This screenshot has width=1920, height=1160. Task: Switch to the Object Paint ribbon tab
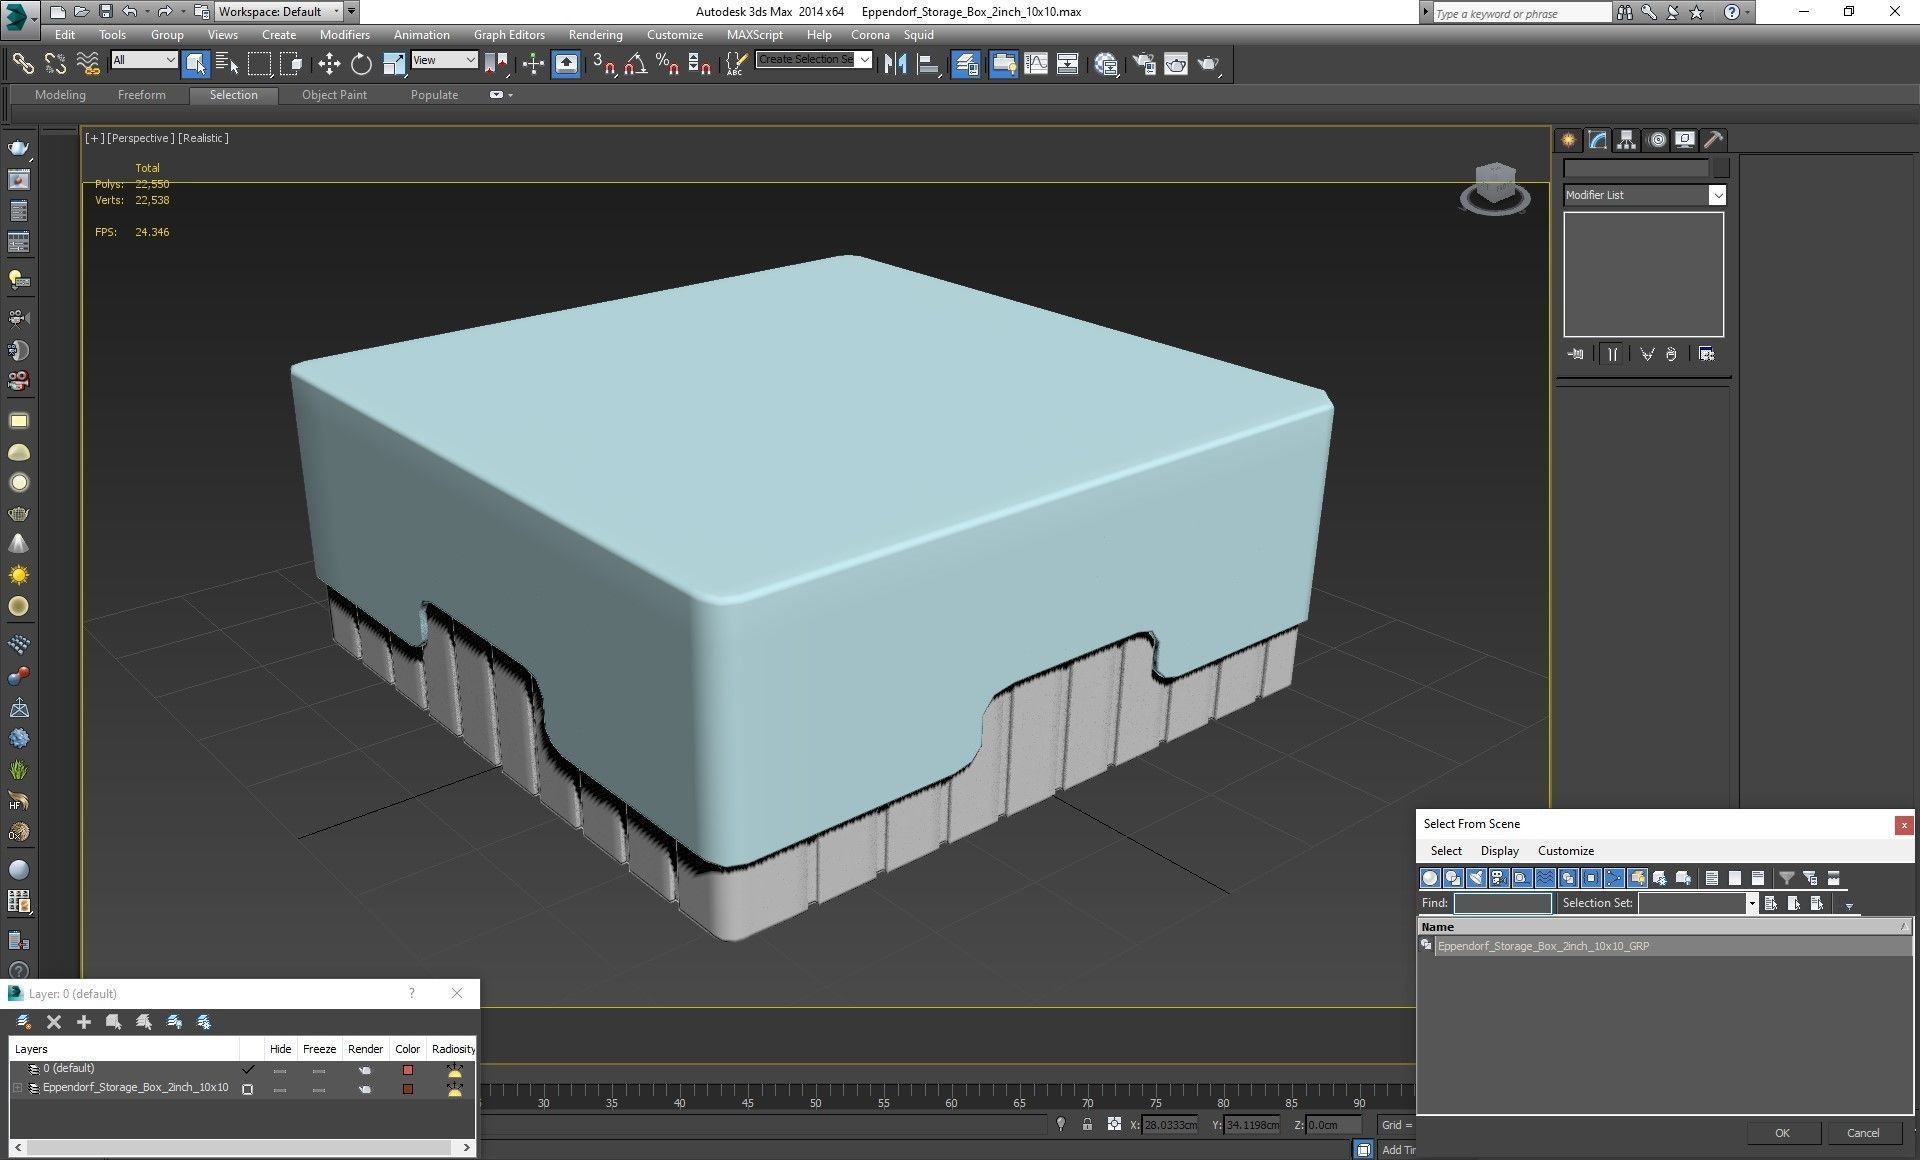[x=334, y=95]
